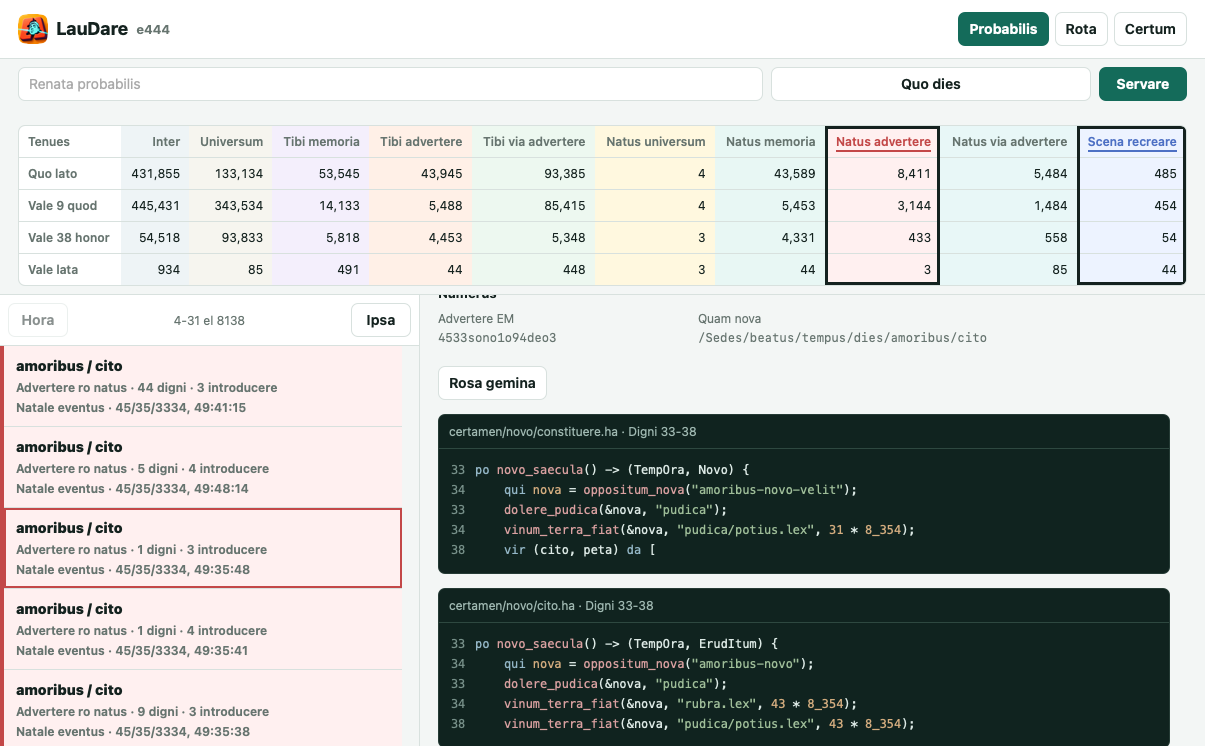
Task: Click the Natus universum column header
Action: [x=656, y=142]
